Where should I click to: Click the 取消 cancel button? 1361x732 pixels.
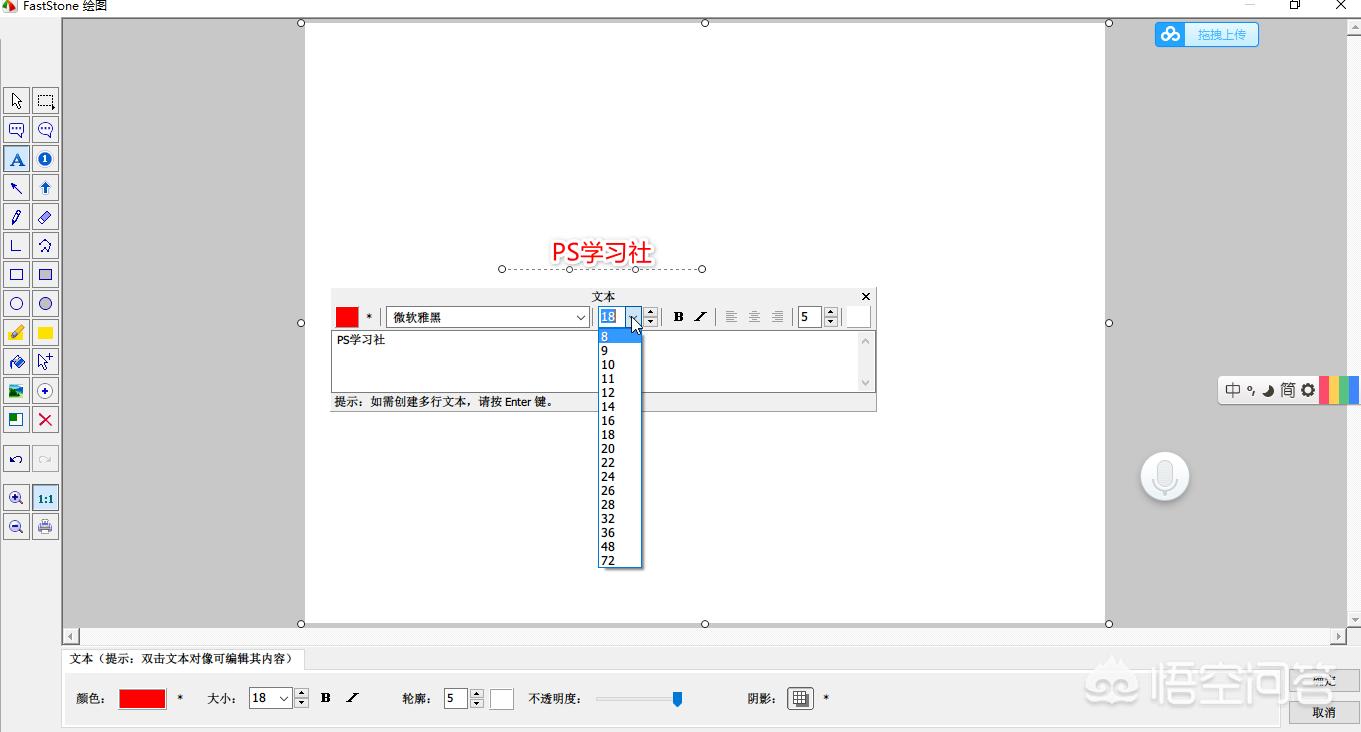[x=1323, y=712]
